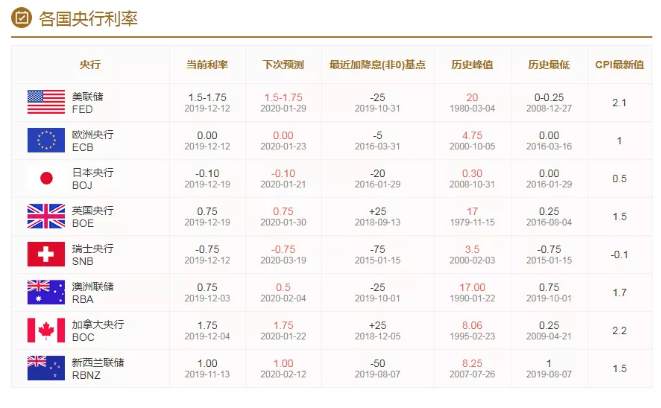Viewport: 661px width, 408px height.
Task: Click the 各国央行利率 page title
Action: tap(88, 19)
